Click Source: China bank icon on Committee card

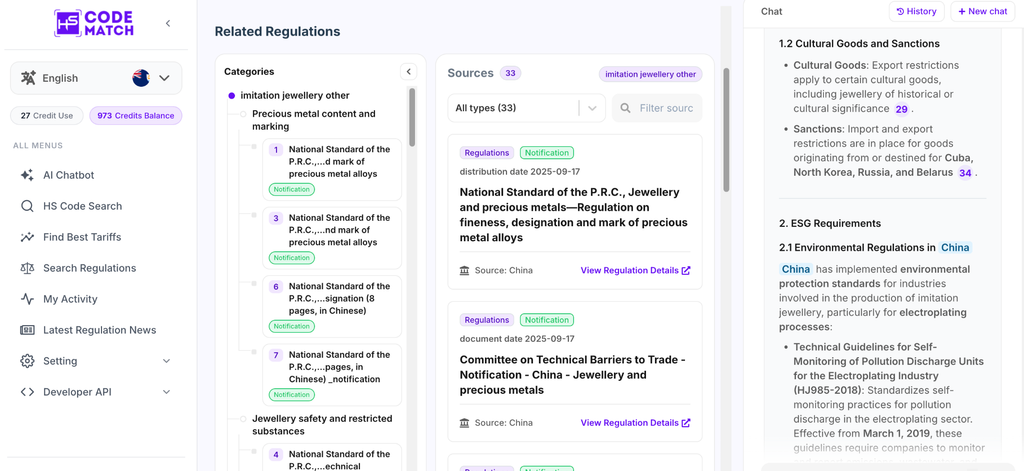point(464,423)
